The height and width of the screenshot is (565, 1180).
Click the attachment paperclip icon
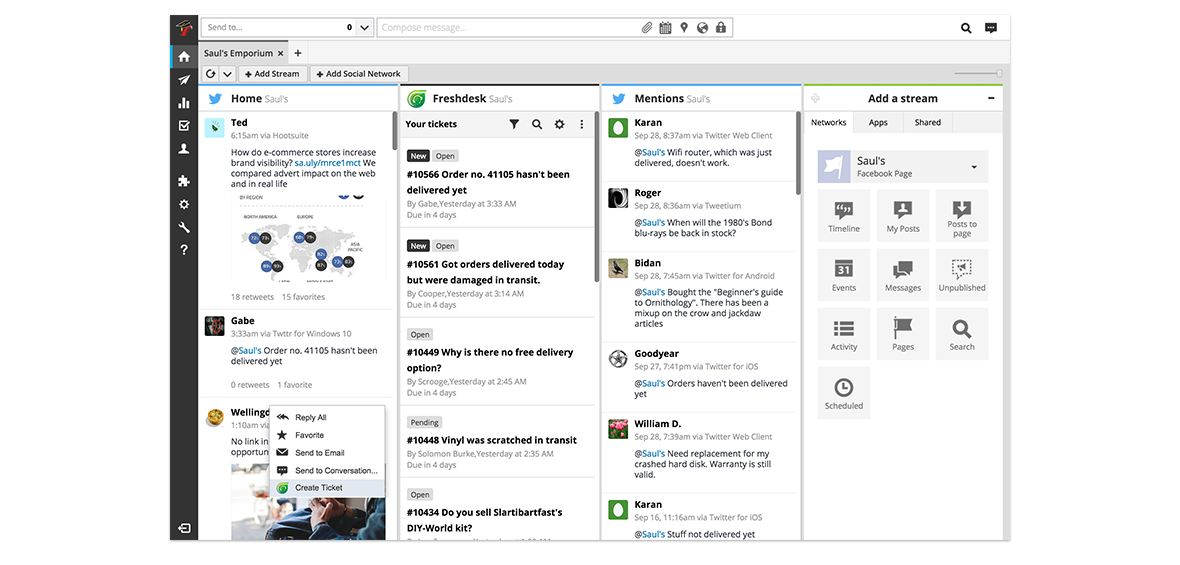(646, 28)
